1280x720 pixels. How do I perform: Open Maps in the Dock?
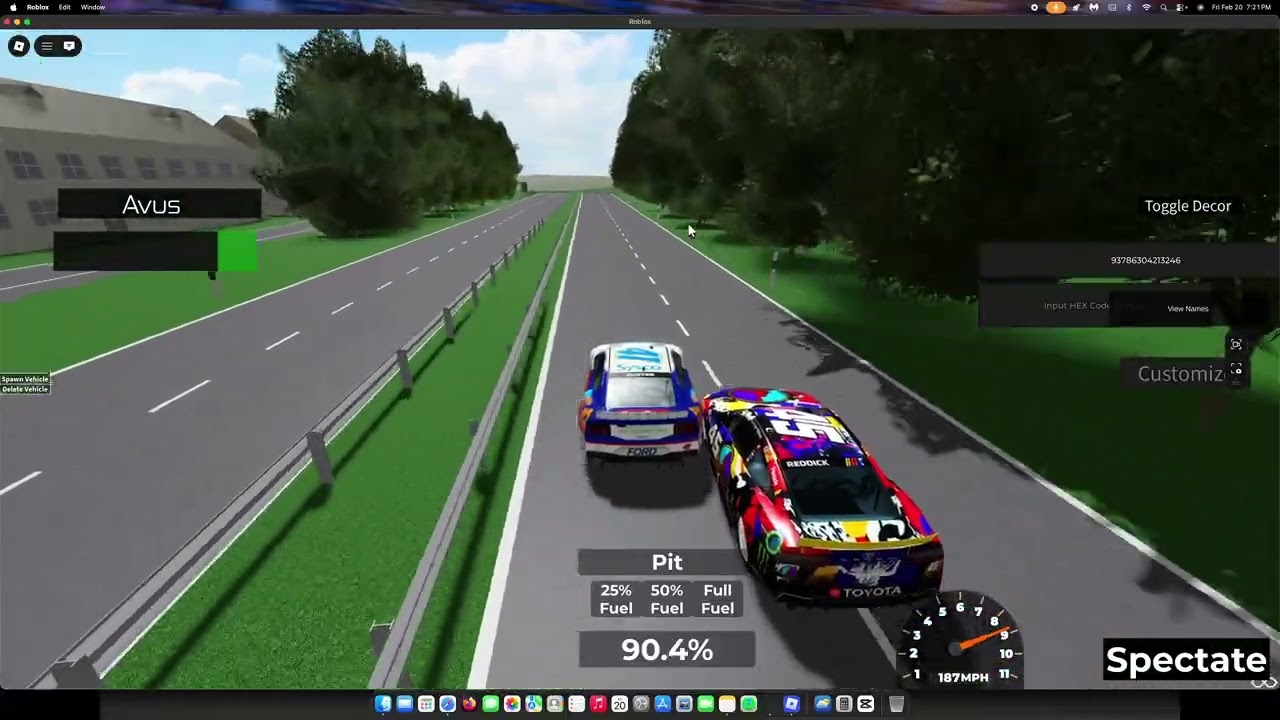pos(534,704)
